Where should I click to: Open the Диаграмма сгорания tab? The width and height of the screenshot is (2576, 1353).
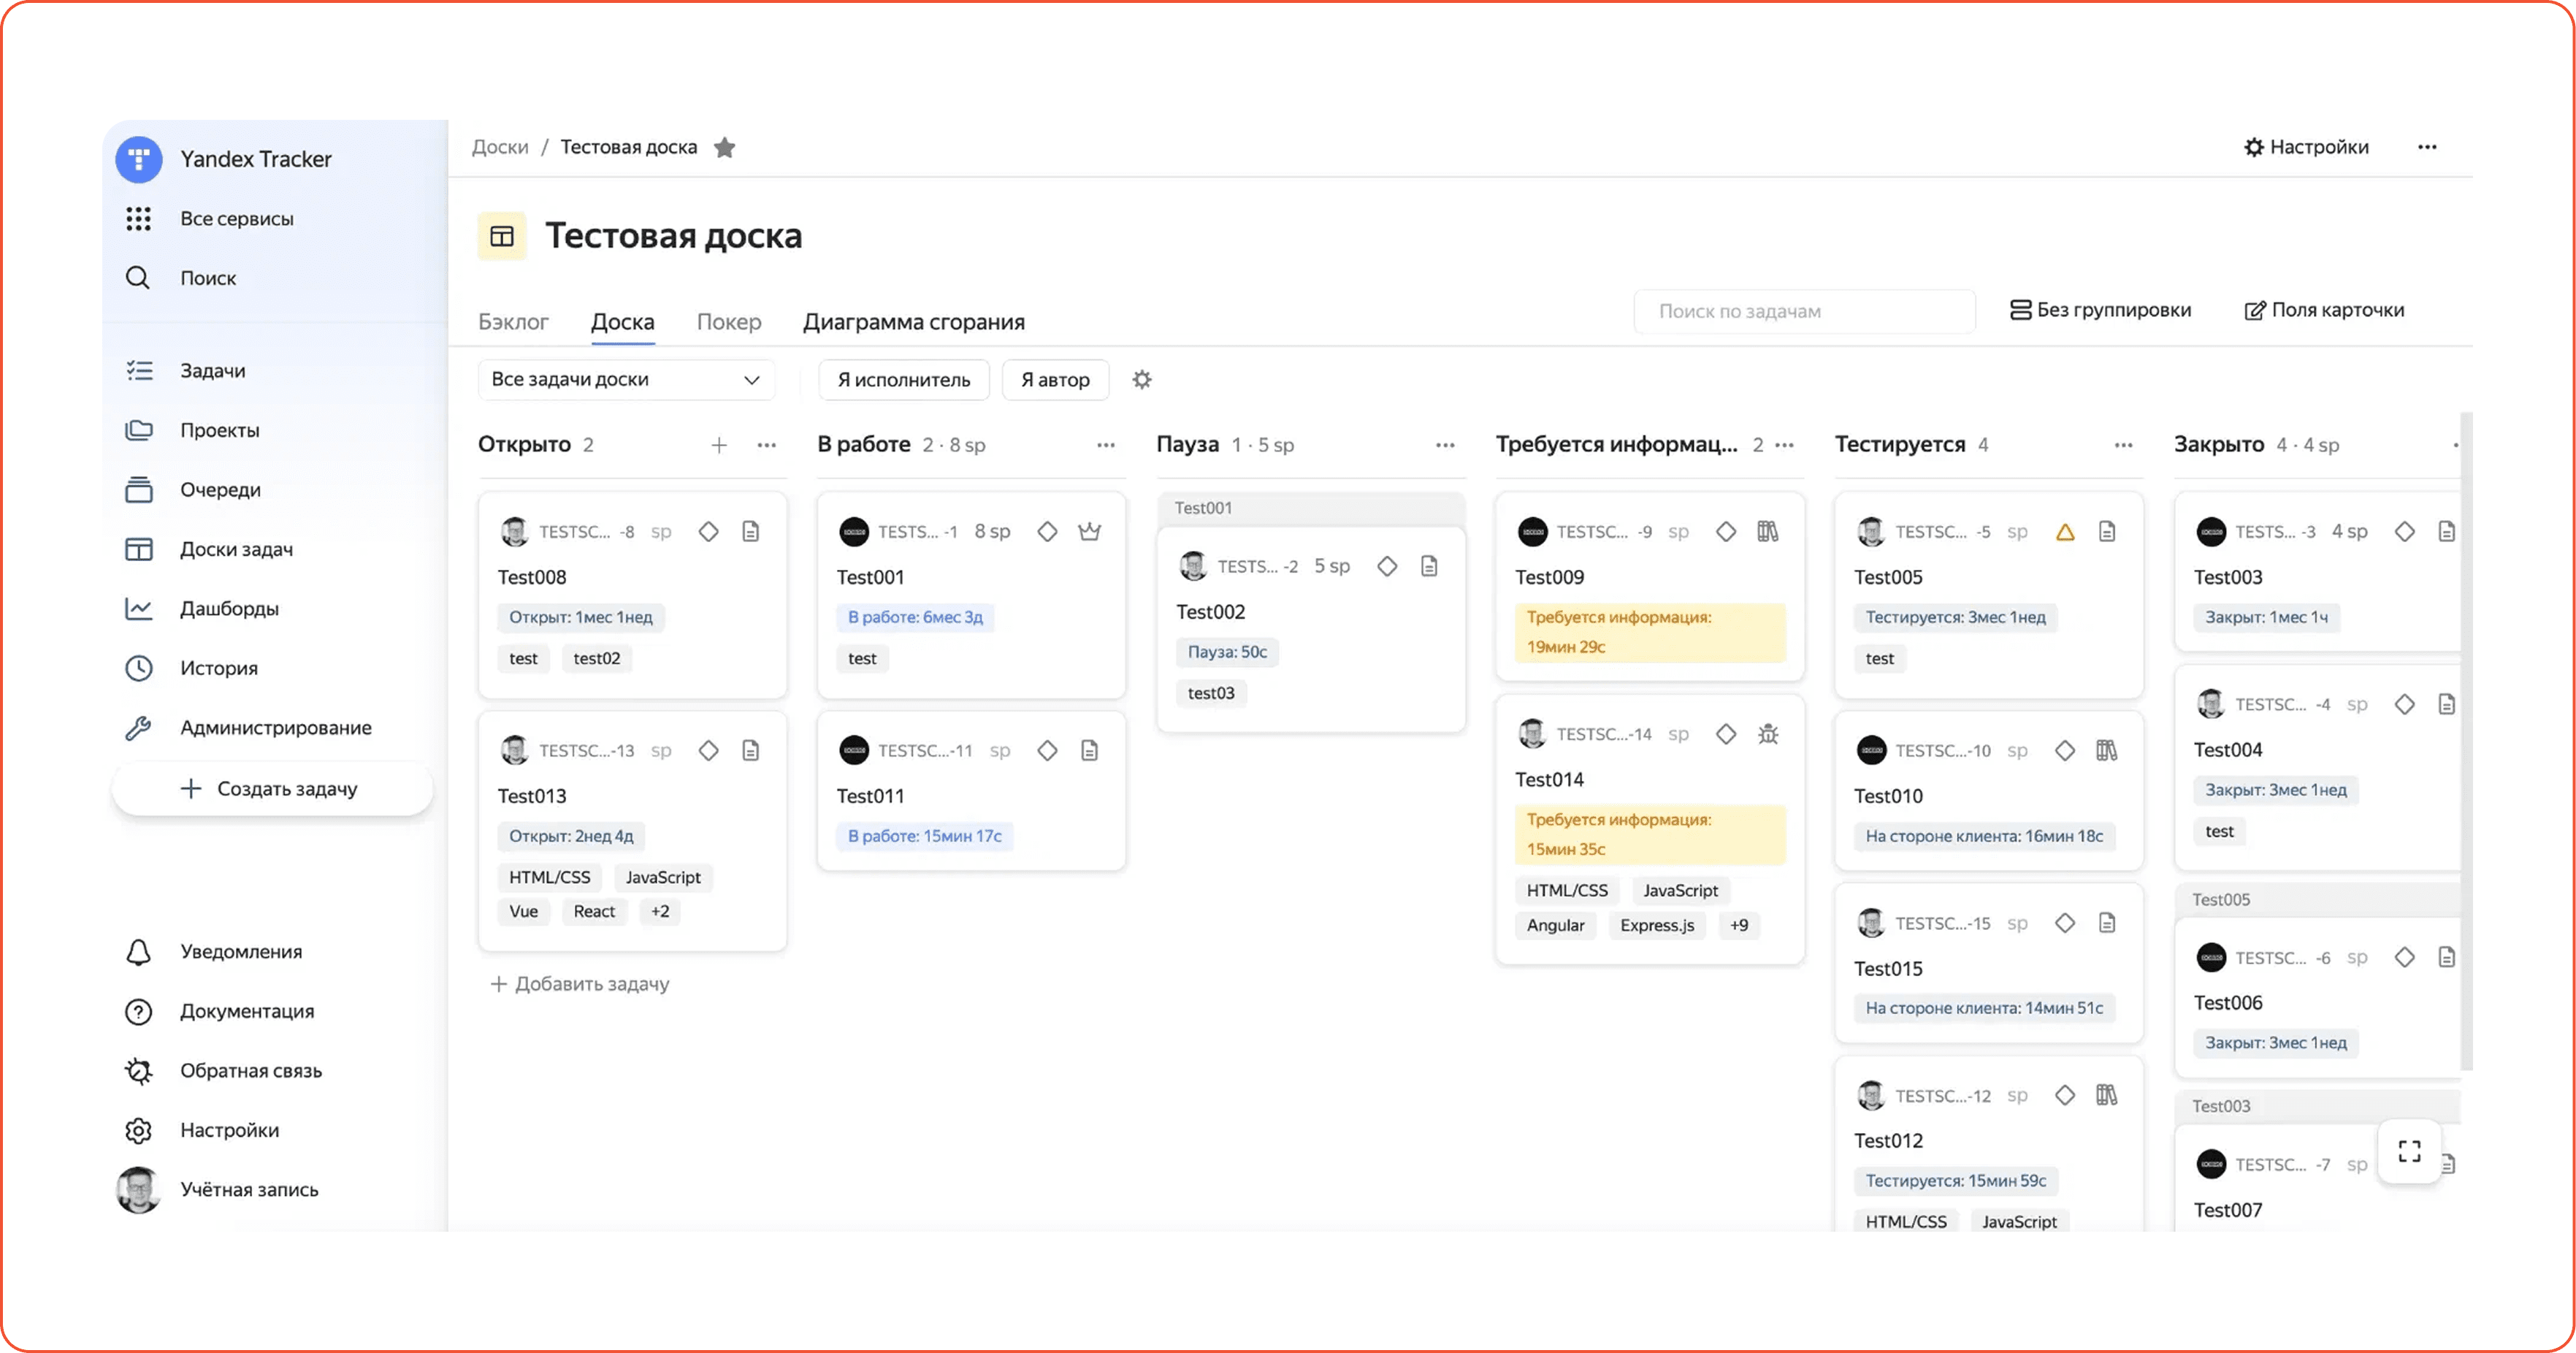pyautogui.click(x=914, y=322)
